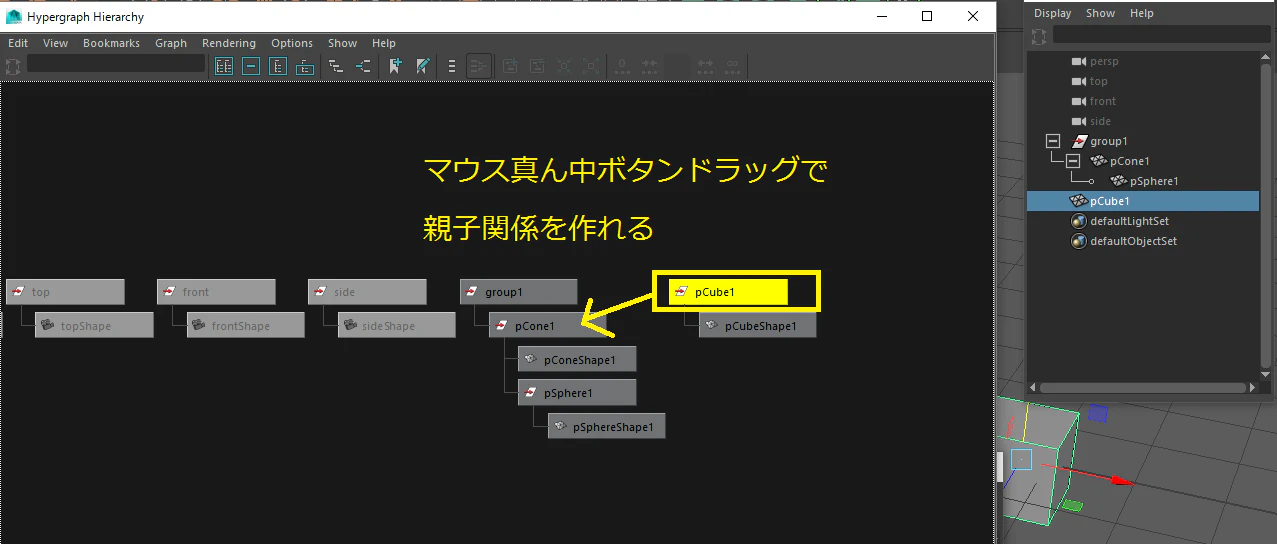Click the Frame Hierarchy icon in Hypergraph toolbar
The height and width of the screenshot is (544, 1277).
coord(278,66)
